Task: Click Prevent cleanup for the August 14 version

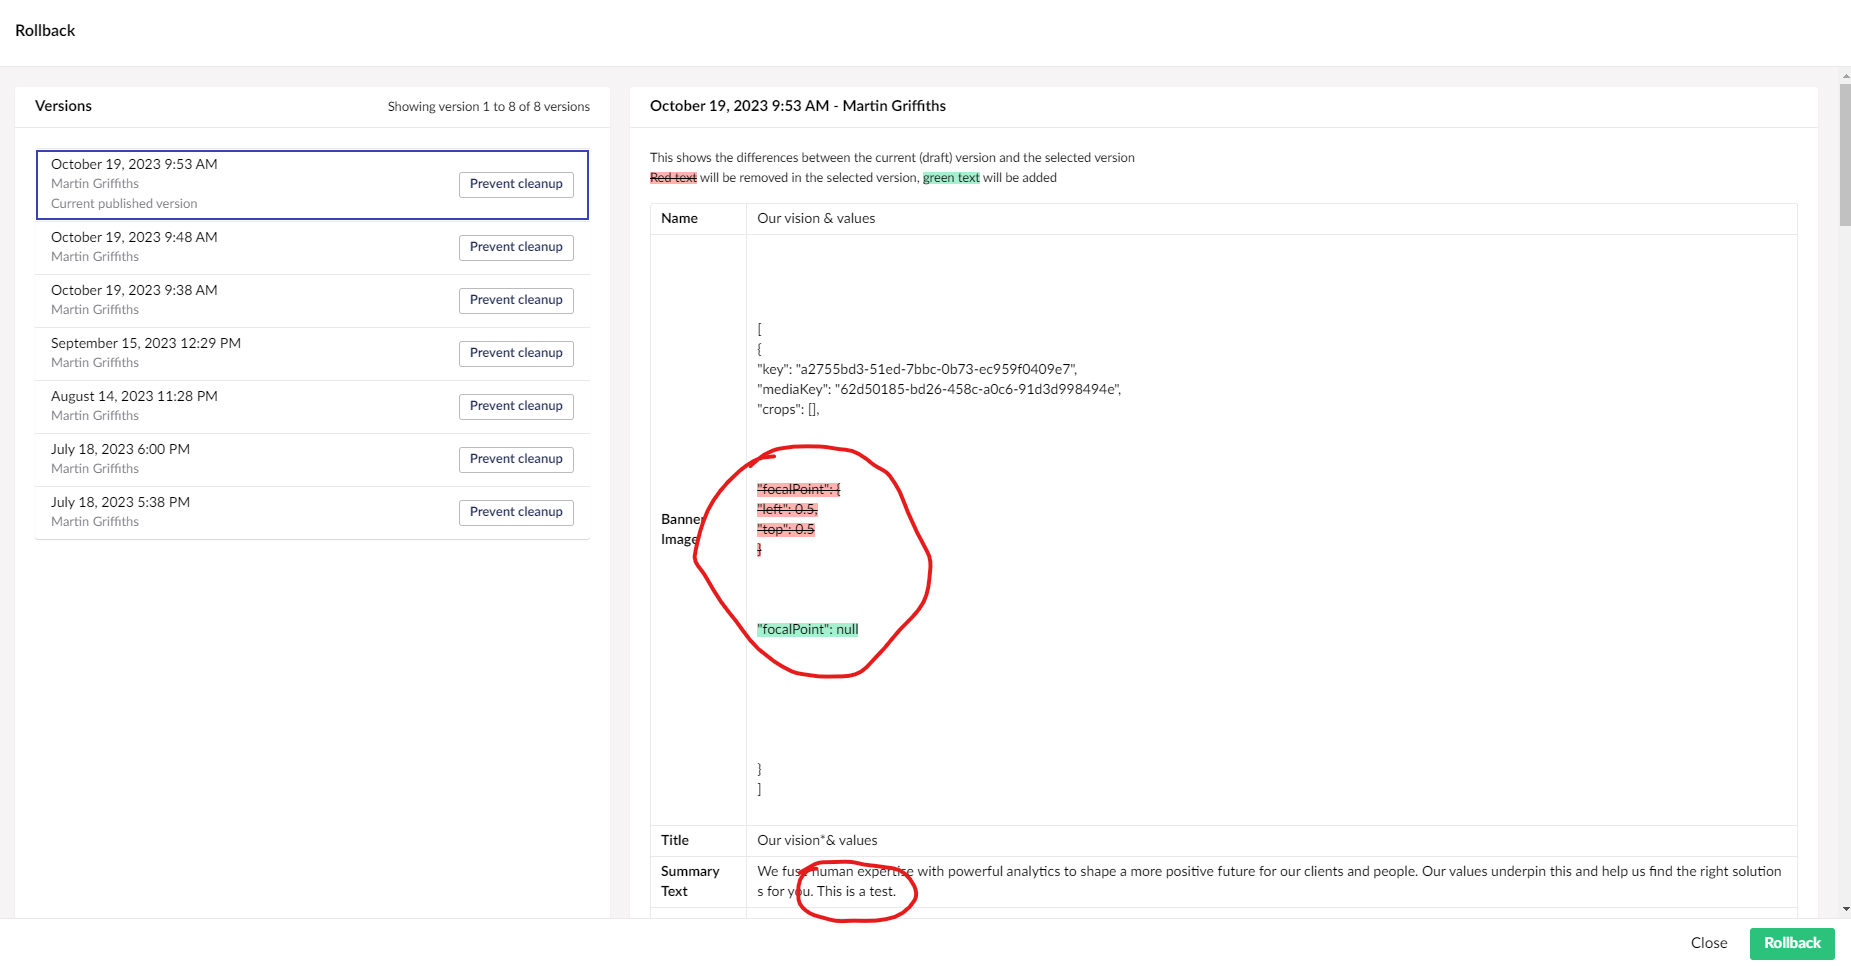Action: click(516, 406)
